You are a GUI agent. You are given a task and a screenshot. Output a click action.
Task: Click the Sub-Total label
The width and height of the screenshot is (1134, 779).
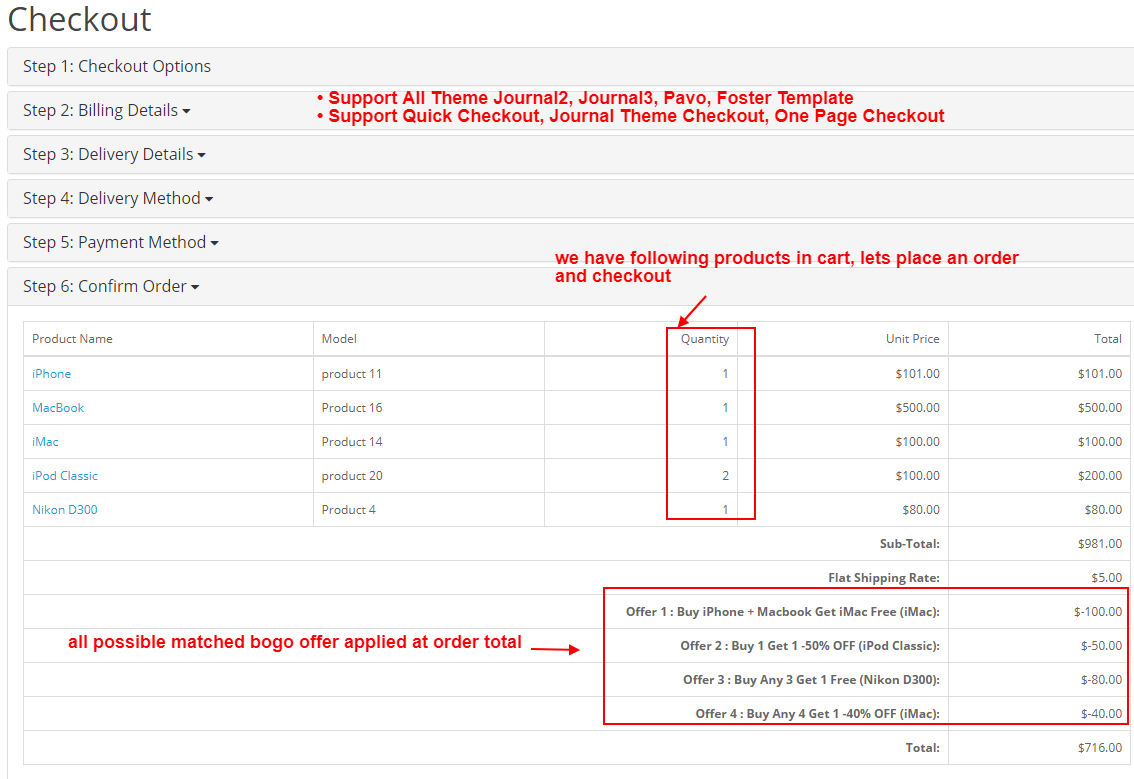pyautogui.click(x=910, y=544)
